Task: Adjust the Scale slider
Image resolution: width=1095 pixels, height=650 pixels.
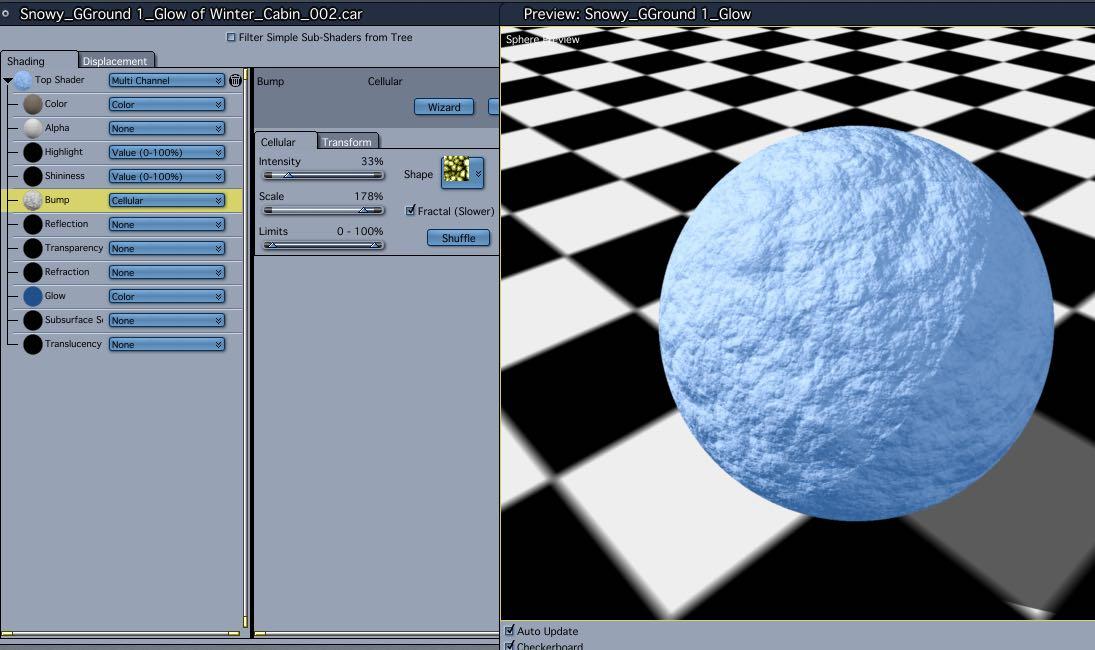Action: [323, 210]
